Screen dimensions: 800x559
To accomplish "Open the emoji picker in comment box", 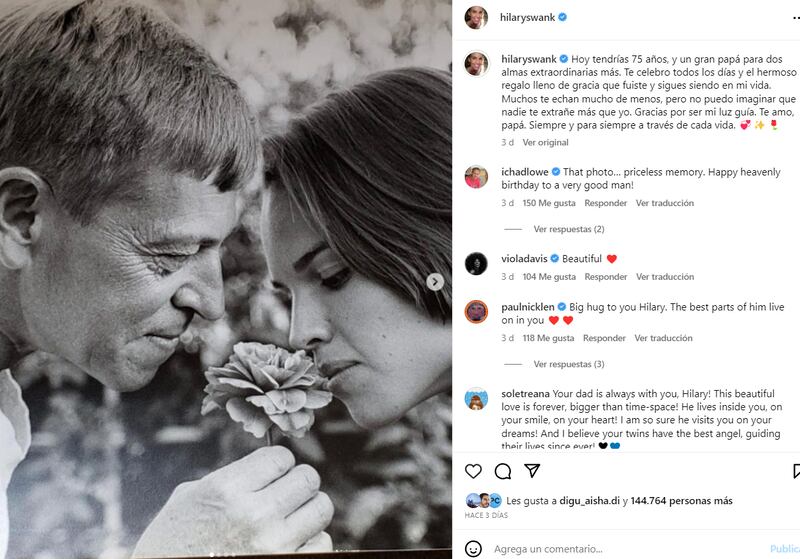I will click(474, 549).
